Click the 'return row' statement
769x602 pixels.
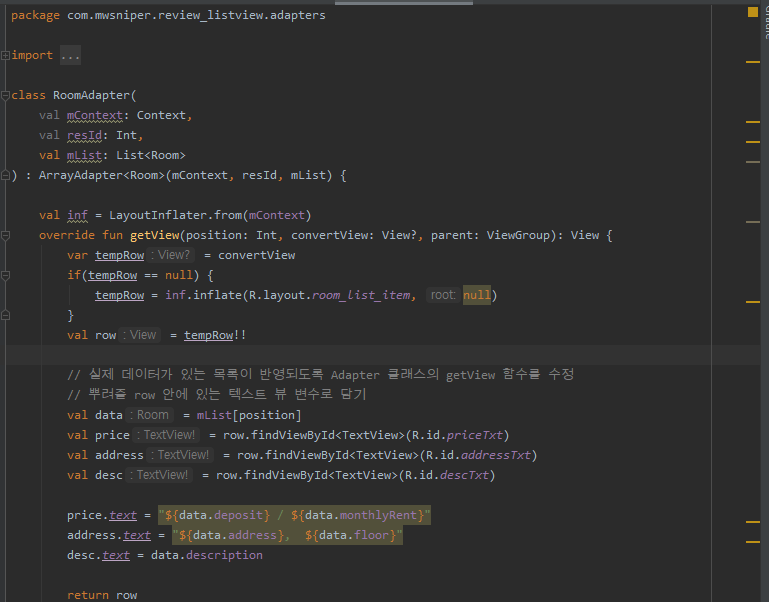pyautogui.click(x=102, y=595)
